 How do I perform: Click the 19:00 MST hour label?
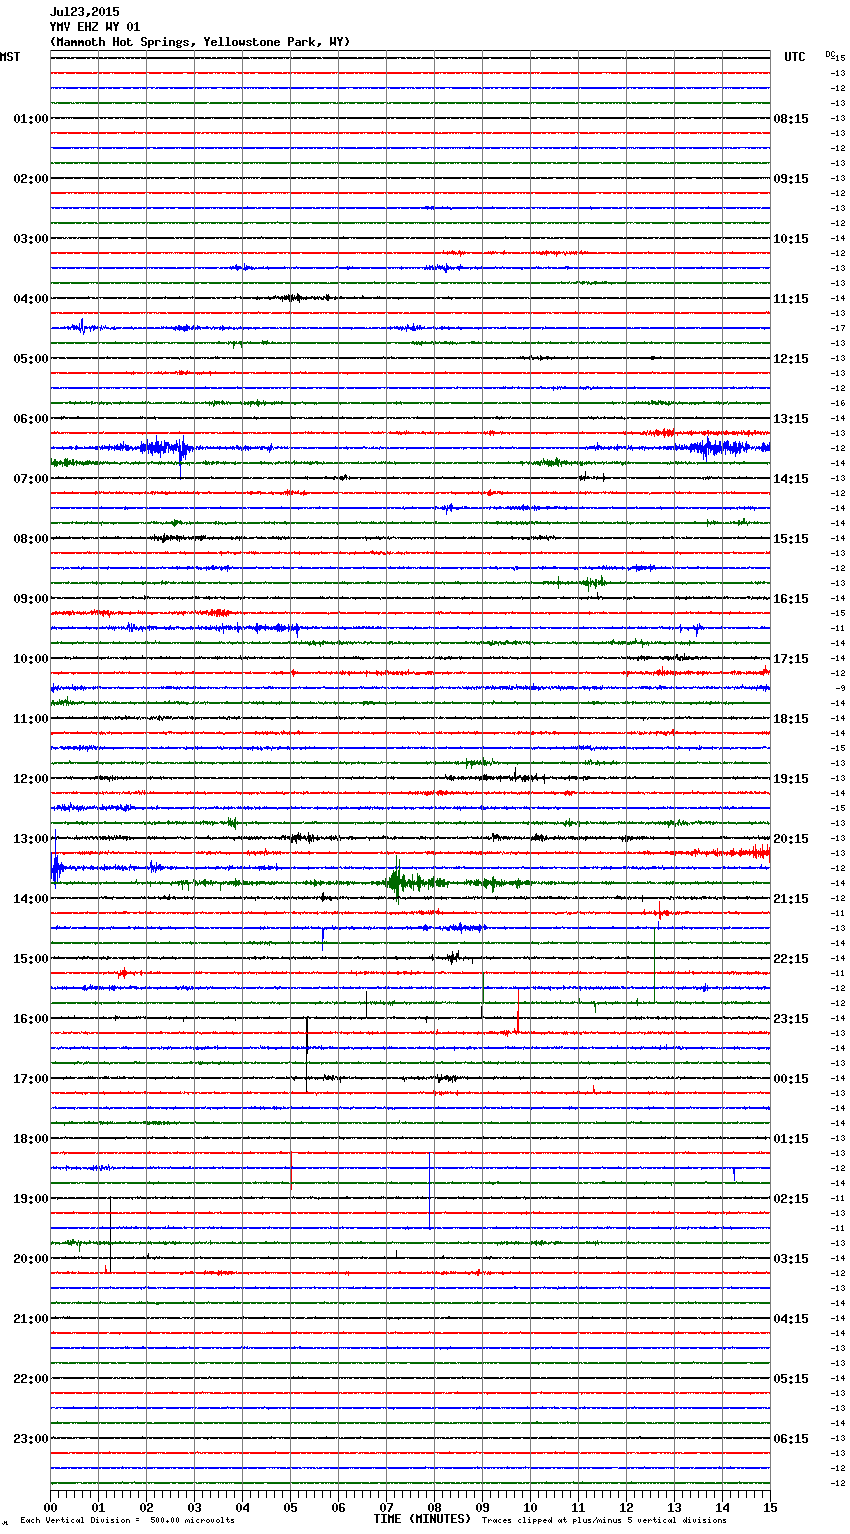[31, 1199]
